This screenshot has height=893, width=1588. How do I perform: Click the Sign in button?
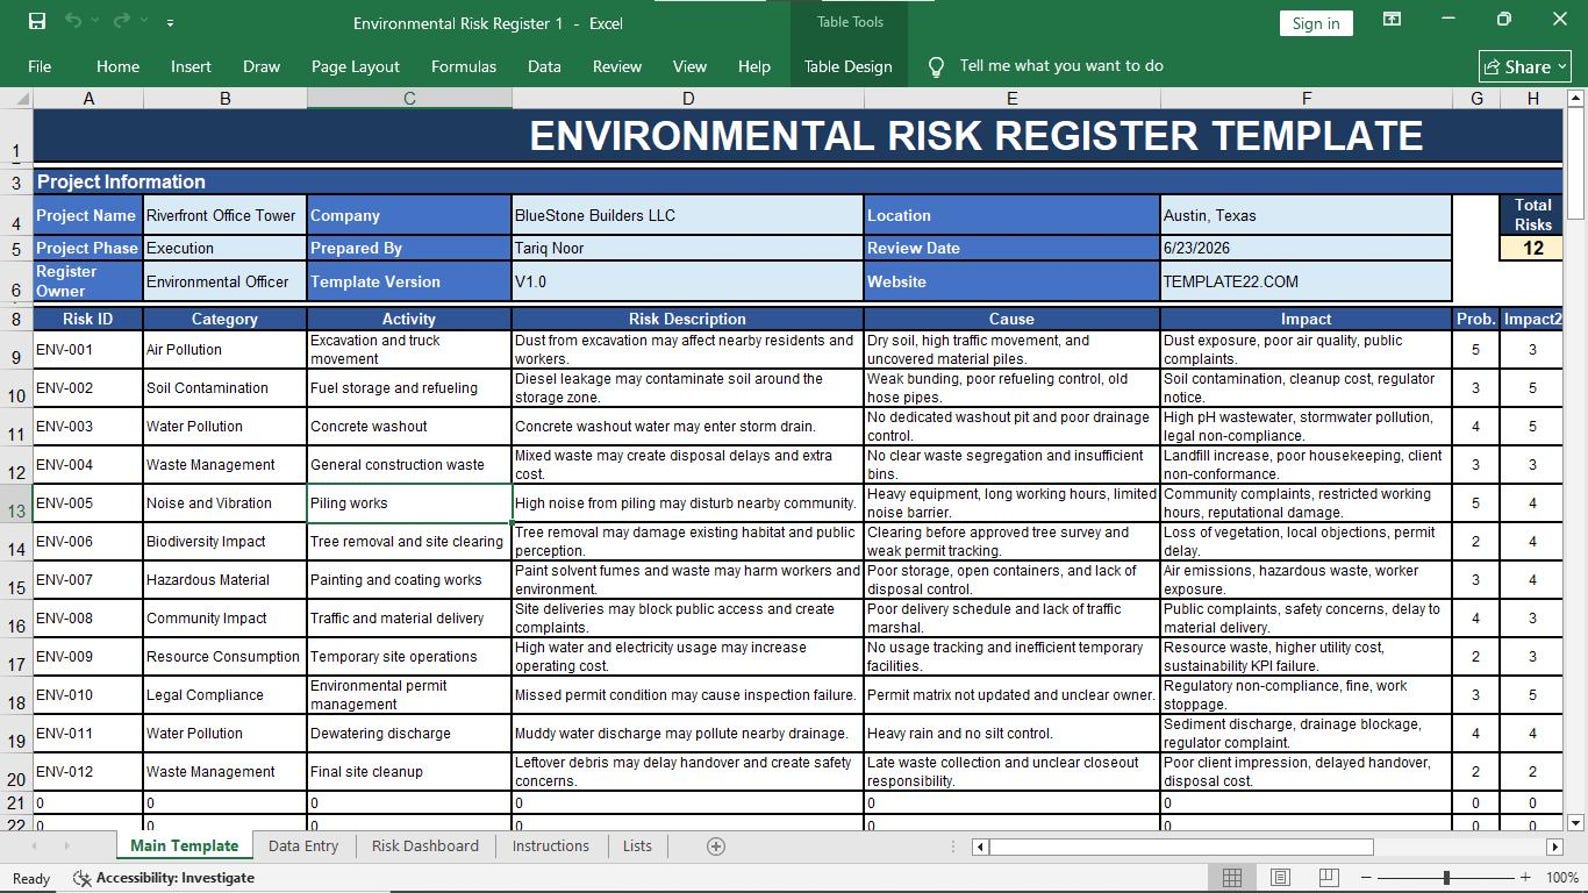pyautogui.click(x=1316, y=23)
